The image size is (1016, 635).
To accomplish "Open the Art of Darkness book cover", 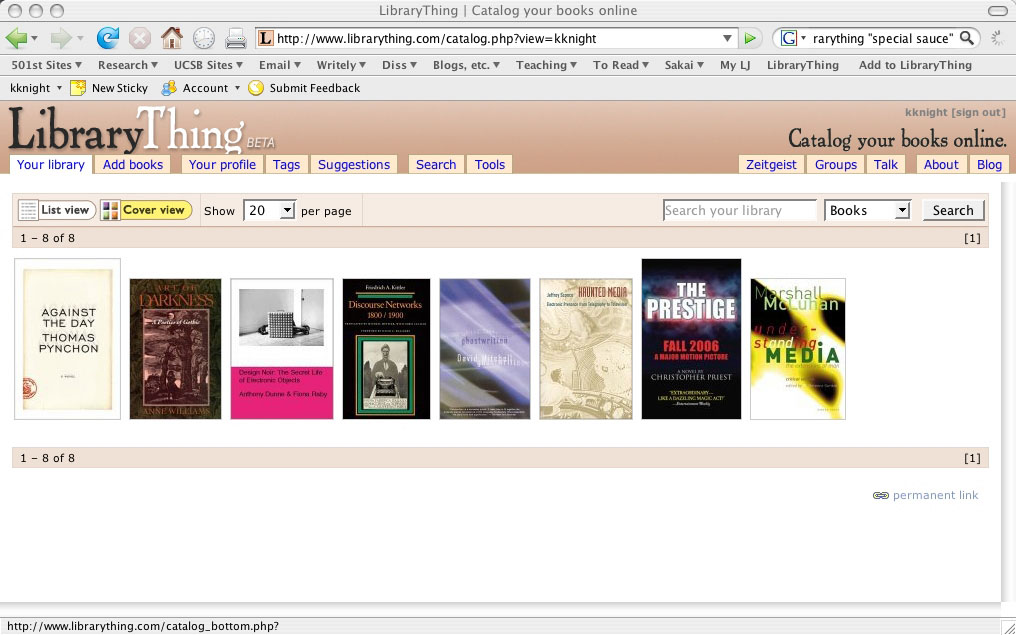I will tap(175, 349).
